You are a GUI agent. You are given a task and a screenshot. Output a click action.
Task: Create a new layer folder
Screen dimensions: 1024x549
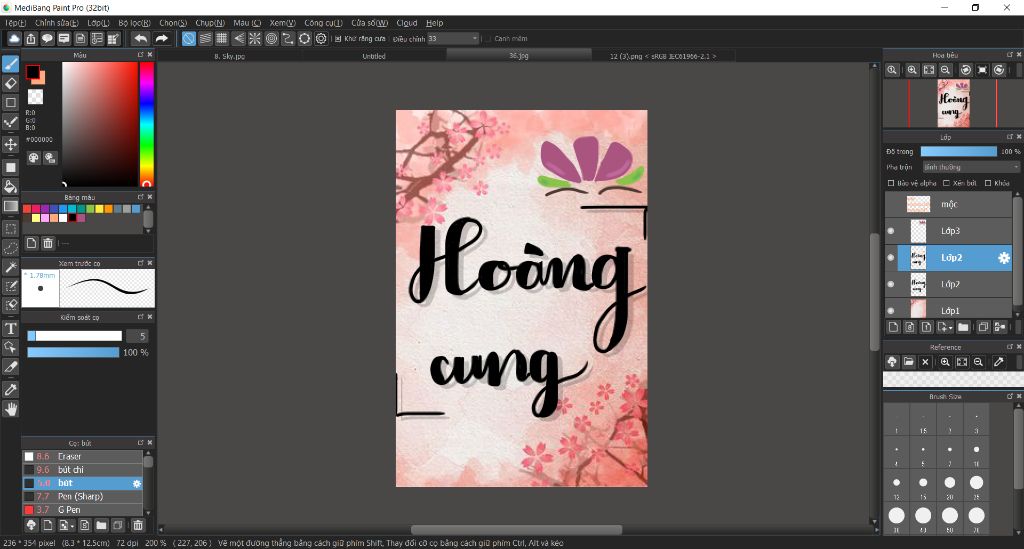963,327
